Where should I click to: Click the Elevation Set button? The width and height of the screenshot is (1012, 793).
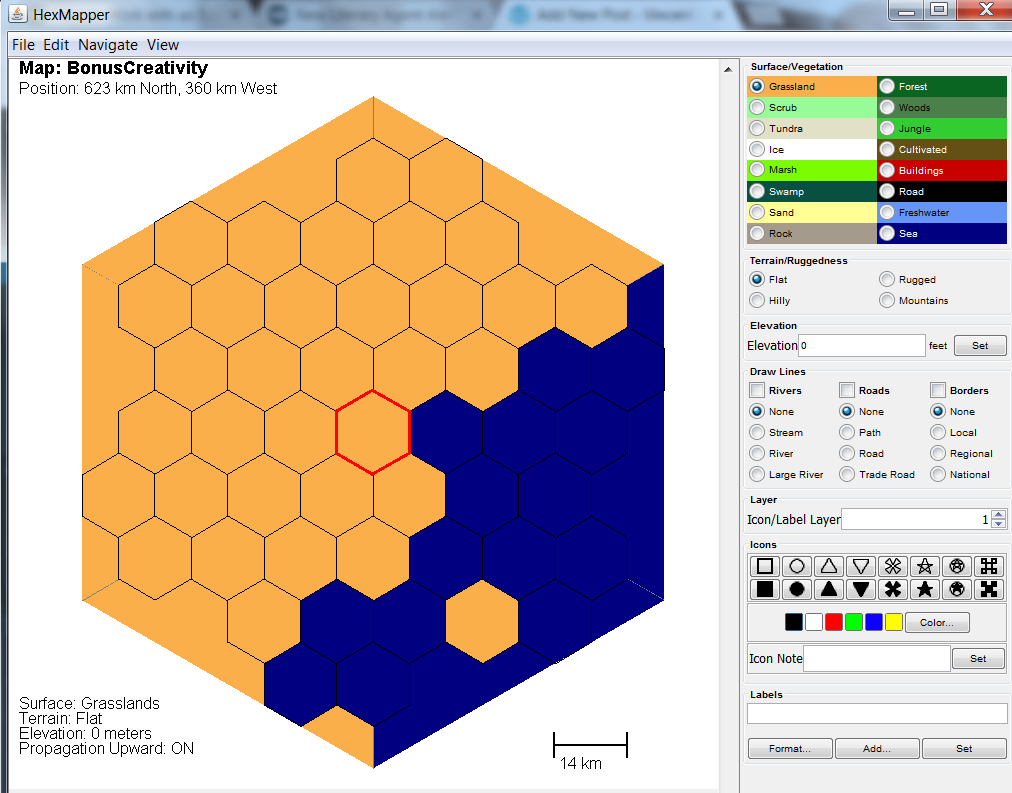pos(980,346)
